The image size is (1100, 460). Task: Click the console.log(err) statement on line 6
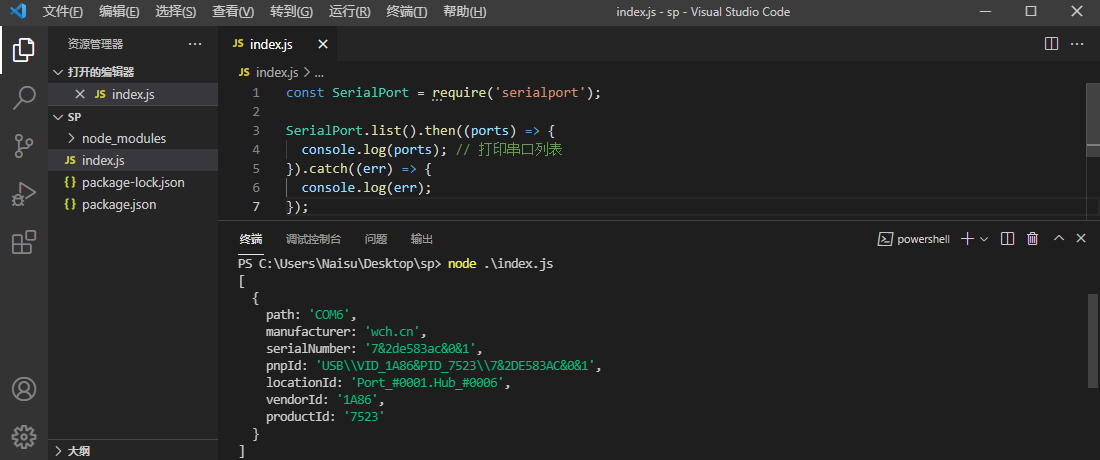pos(366,187)
